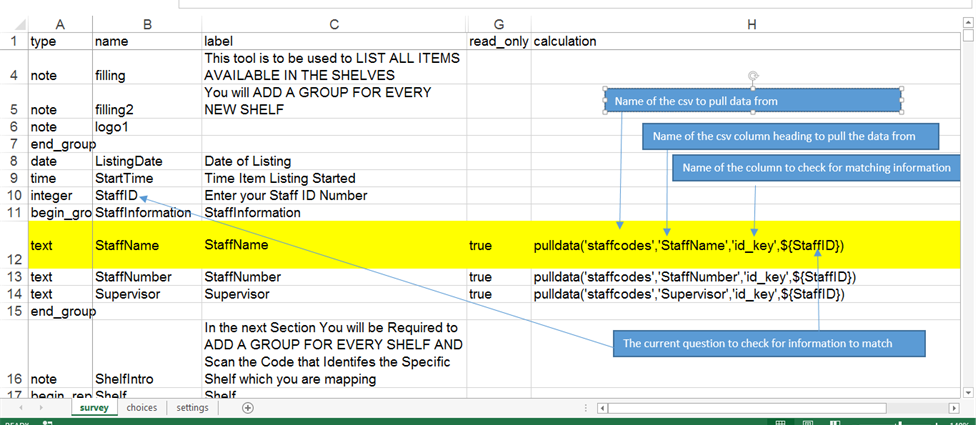Click row 12 header to select the row
The height and width of the screenshot is (425, 976).
pos(13,245)
